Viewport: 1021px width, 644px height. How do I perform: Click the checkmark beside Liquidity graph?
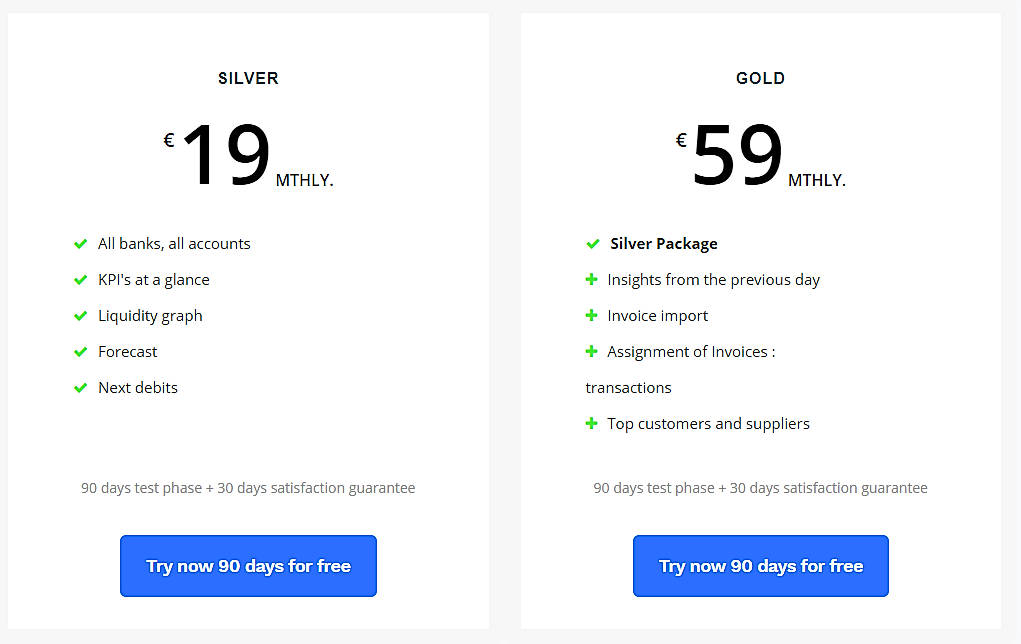point(81,315)
